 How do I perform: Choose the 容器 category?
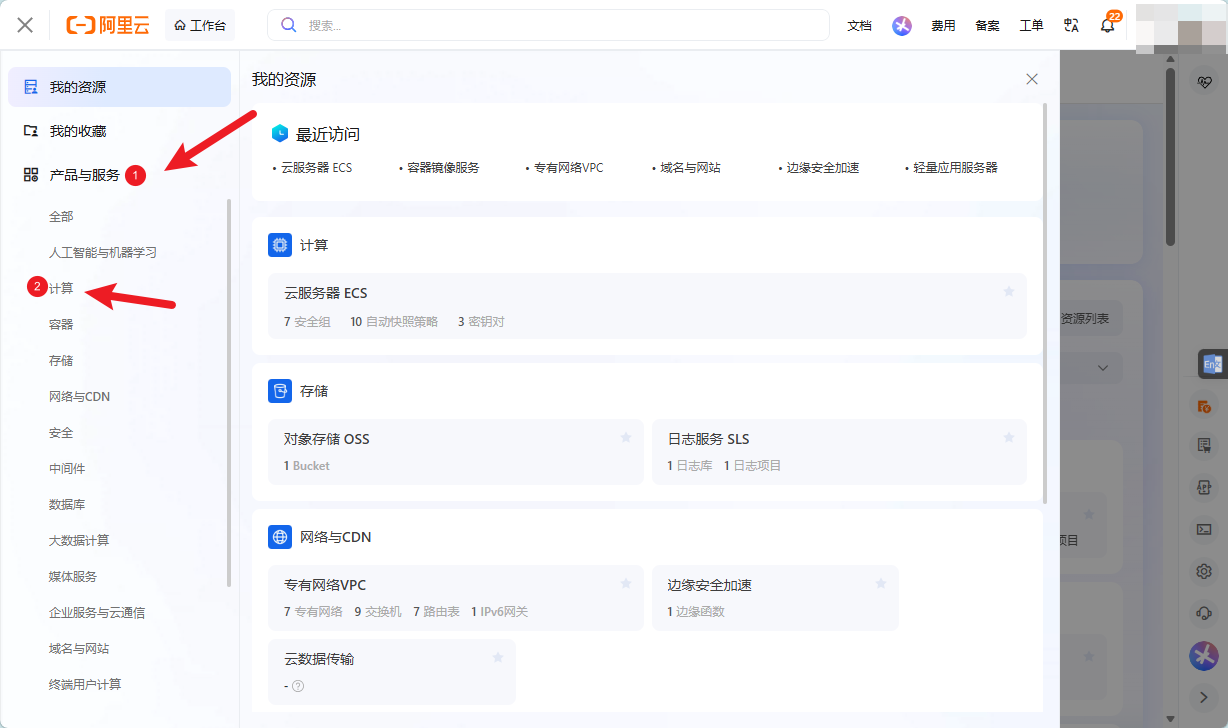61,324
